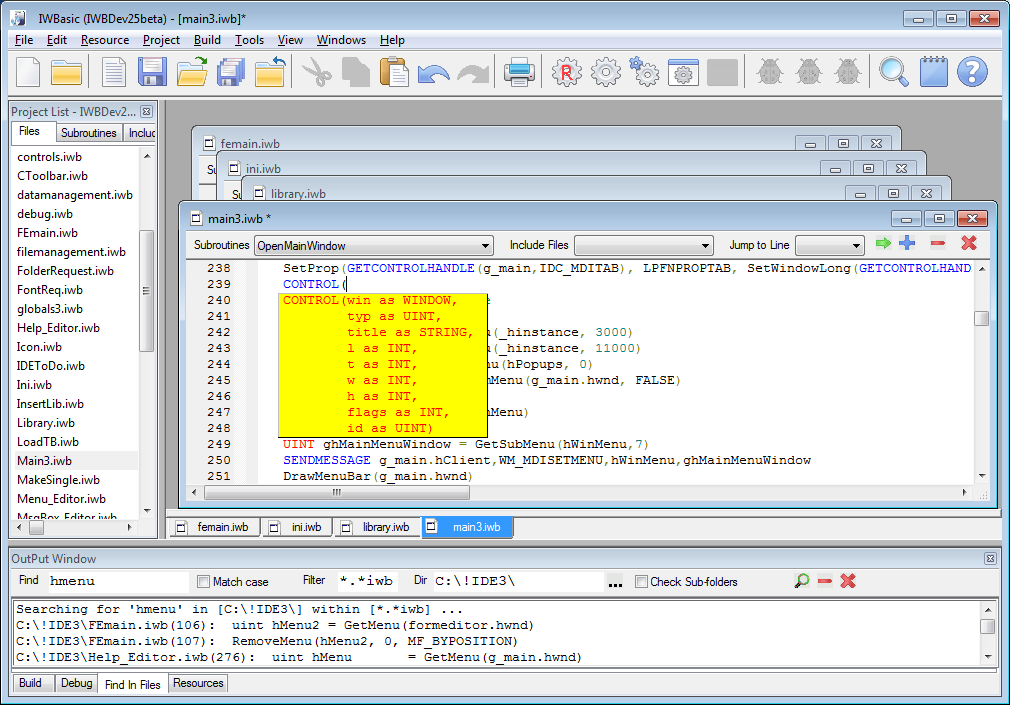Click the blue plus icon in main3.iwb
Screen dimensions: 1010x705
point(907,243)
